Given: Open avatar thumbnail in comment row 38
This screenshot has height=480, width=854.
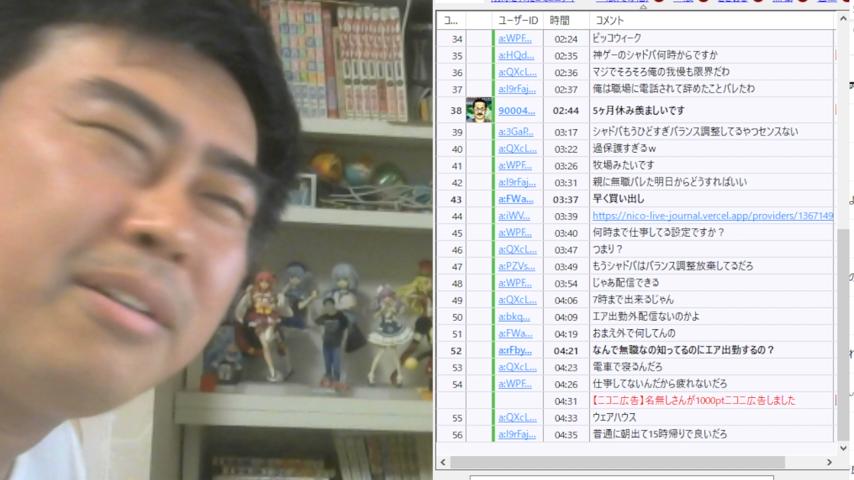Looking at the screenshot, I should click(479, 110).
